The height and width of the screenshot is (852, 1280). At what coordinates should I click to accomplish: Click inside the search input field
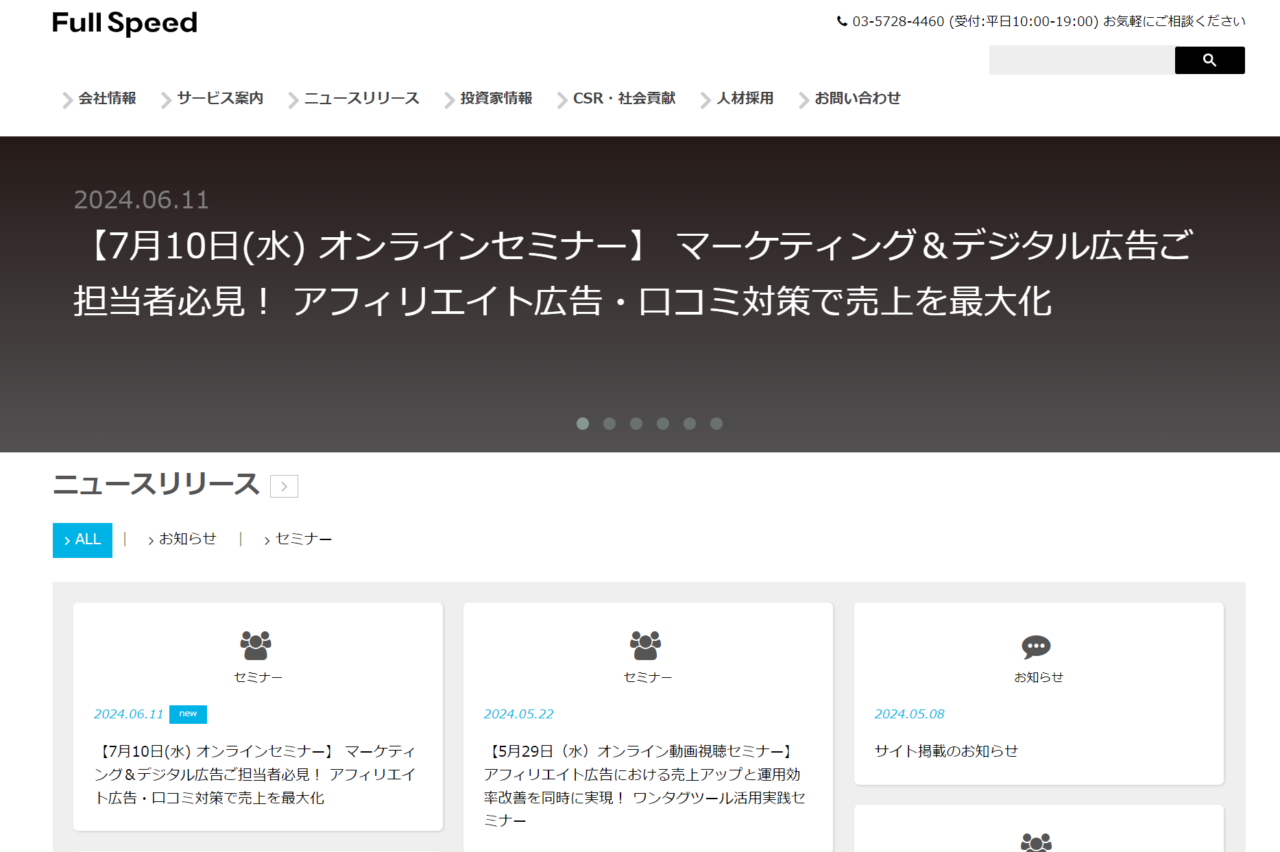click(x=1082, y=60)
